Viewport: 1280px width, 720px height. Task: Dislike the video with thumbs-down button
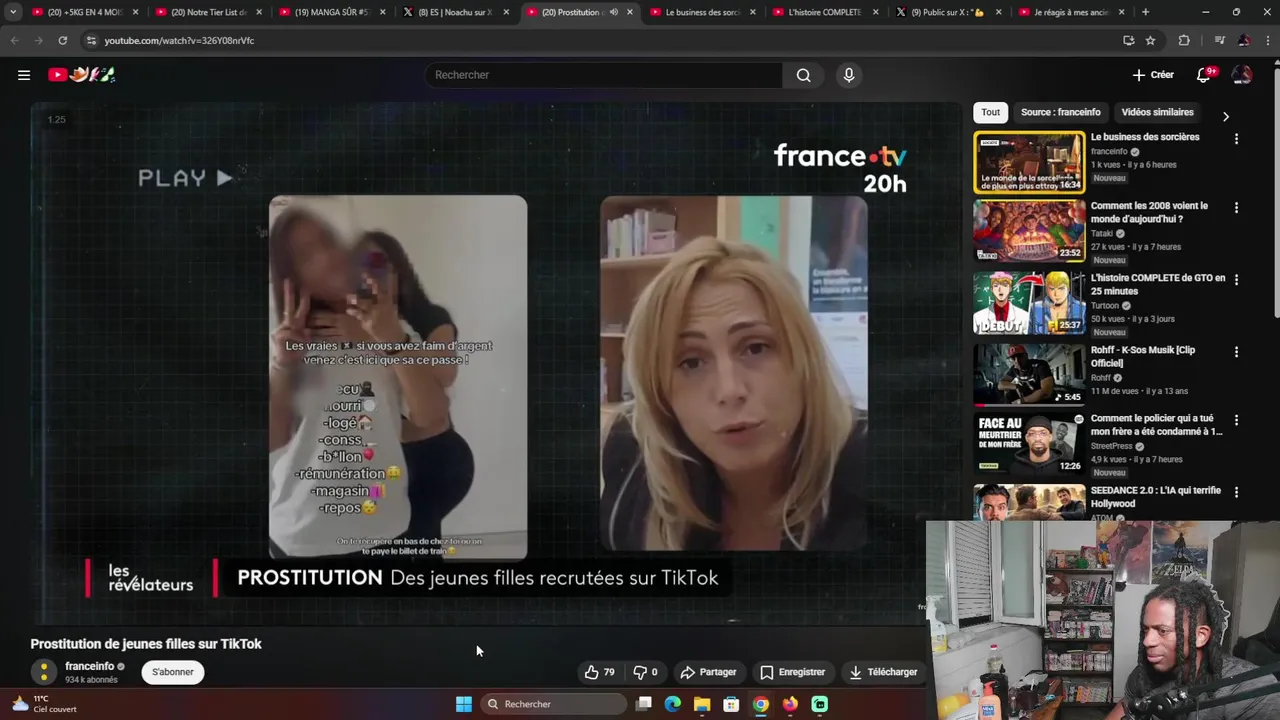click(645, 672)
